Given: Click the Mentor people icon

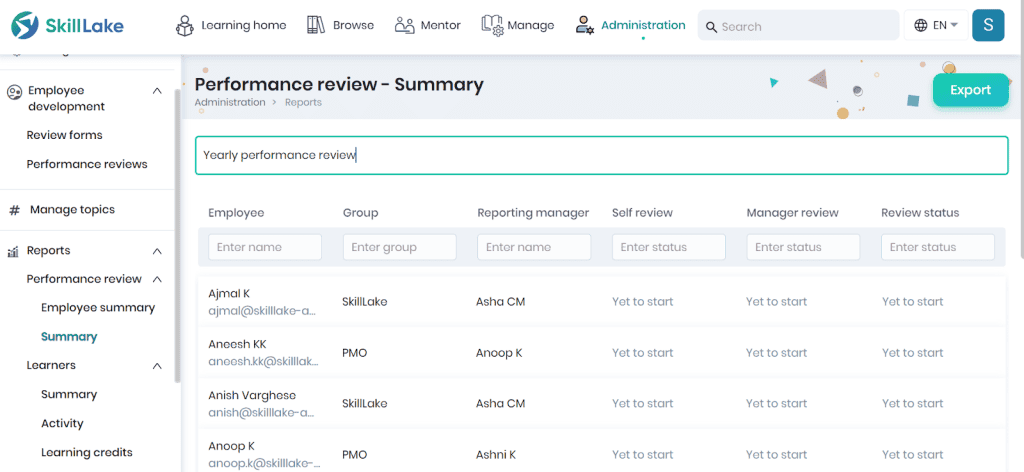Looking at the screenshot, I should point(405,25).
